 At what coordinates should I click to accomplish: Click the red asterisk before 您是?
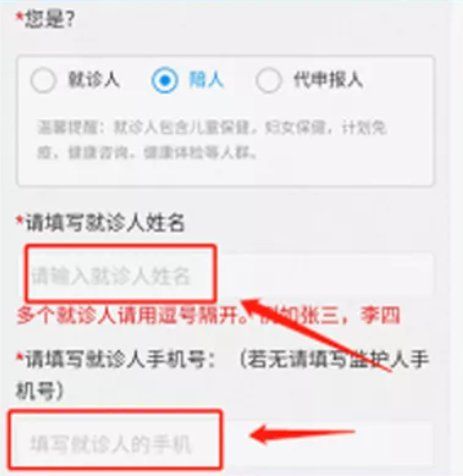click(x=20, y=17)
